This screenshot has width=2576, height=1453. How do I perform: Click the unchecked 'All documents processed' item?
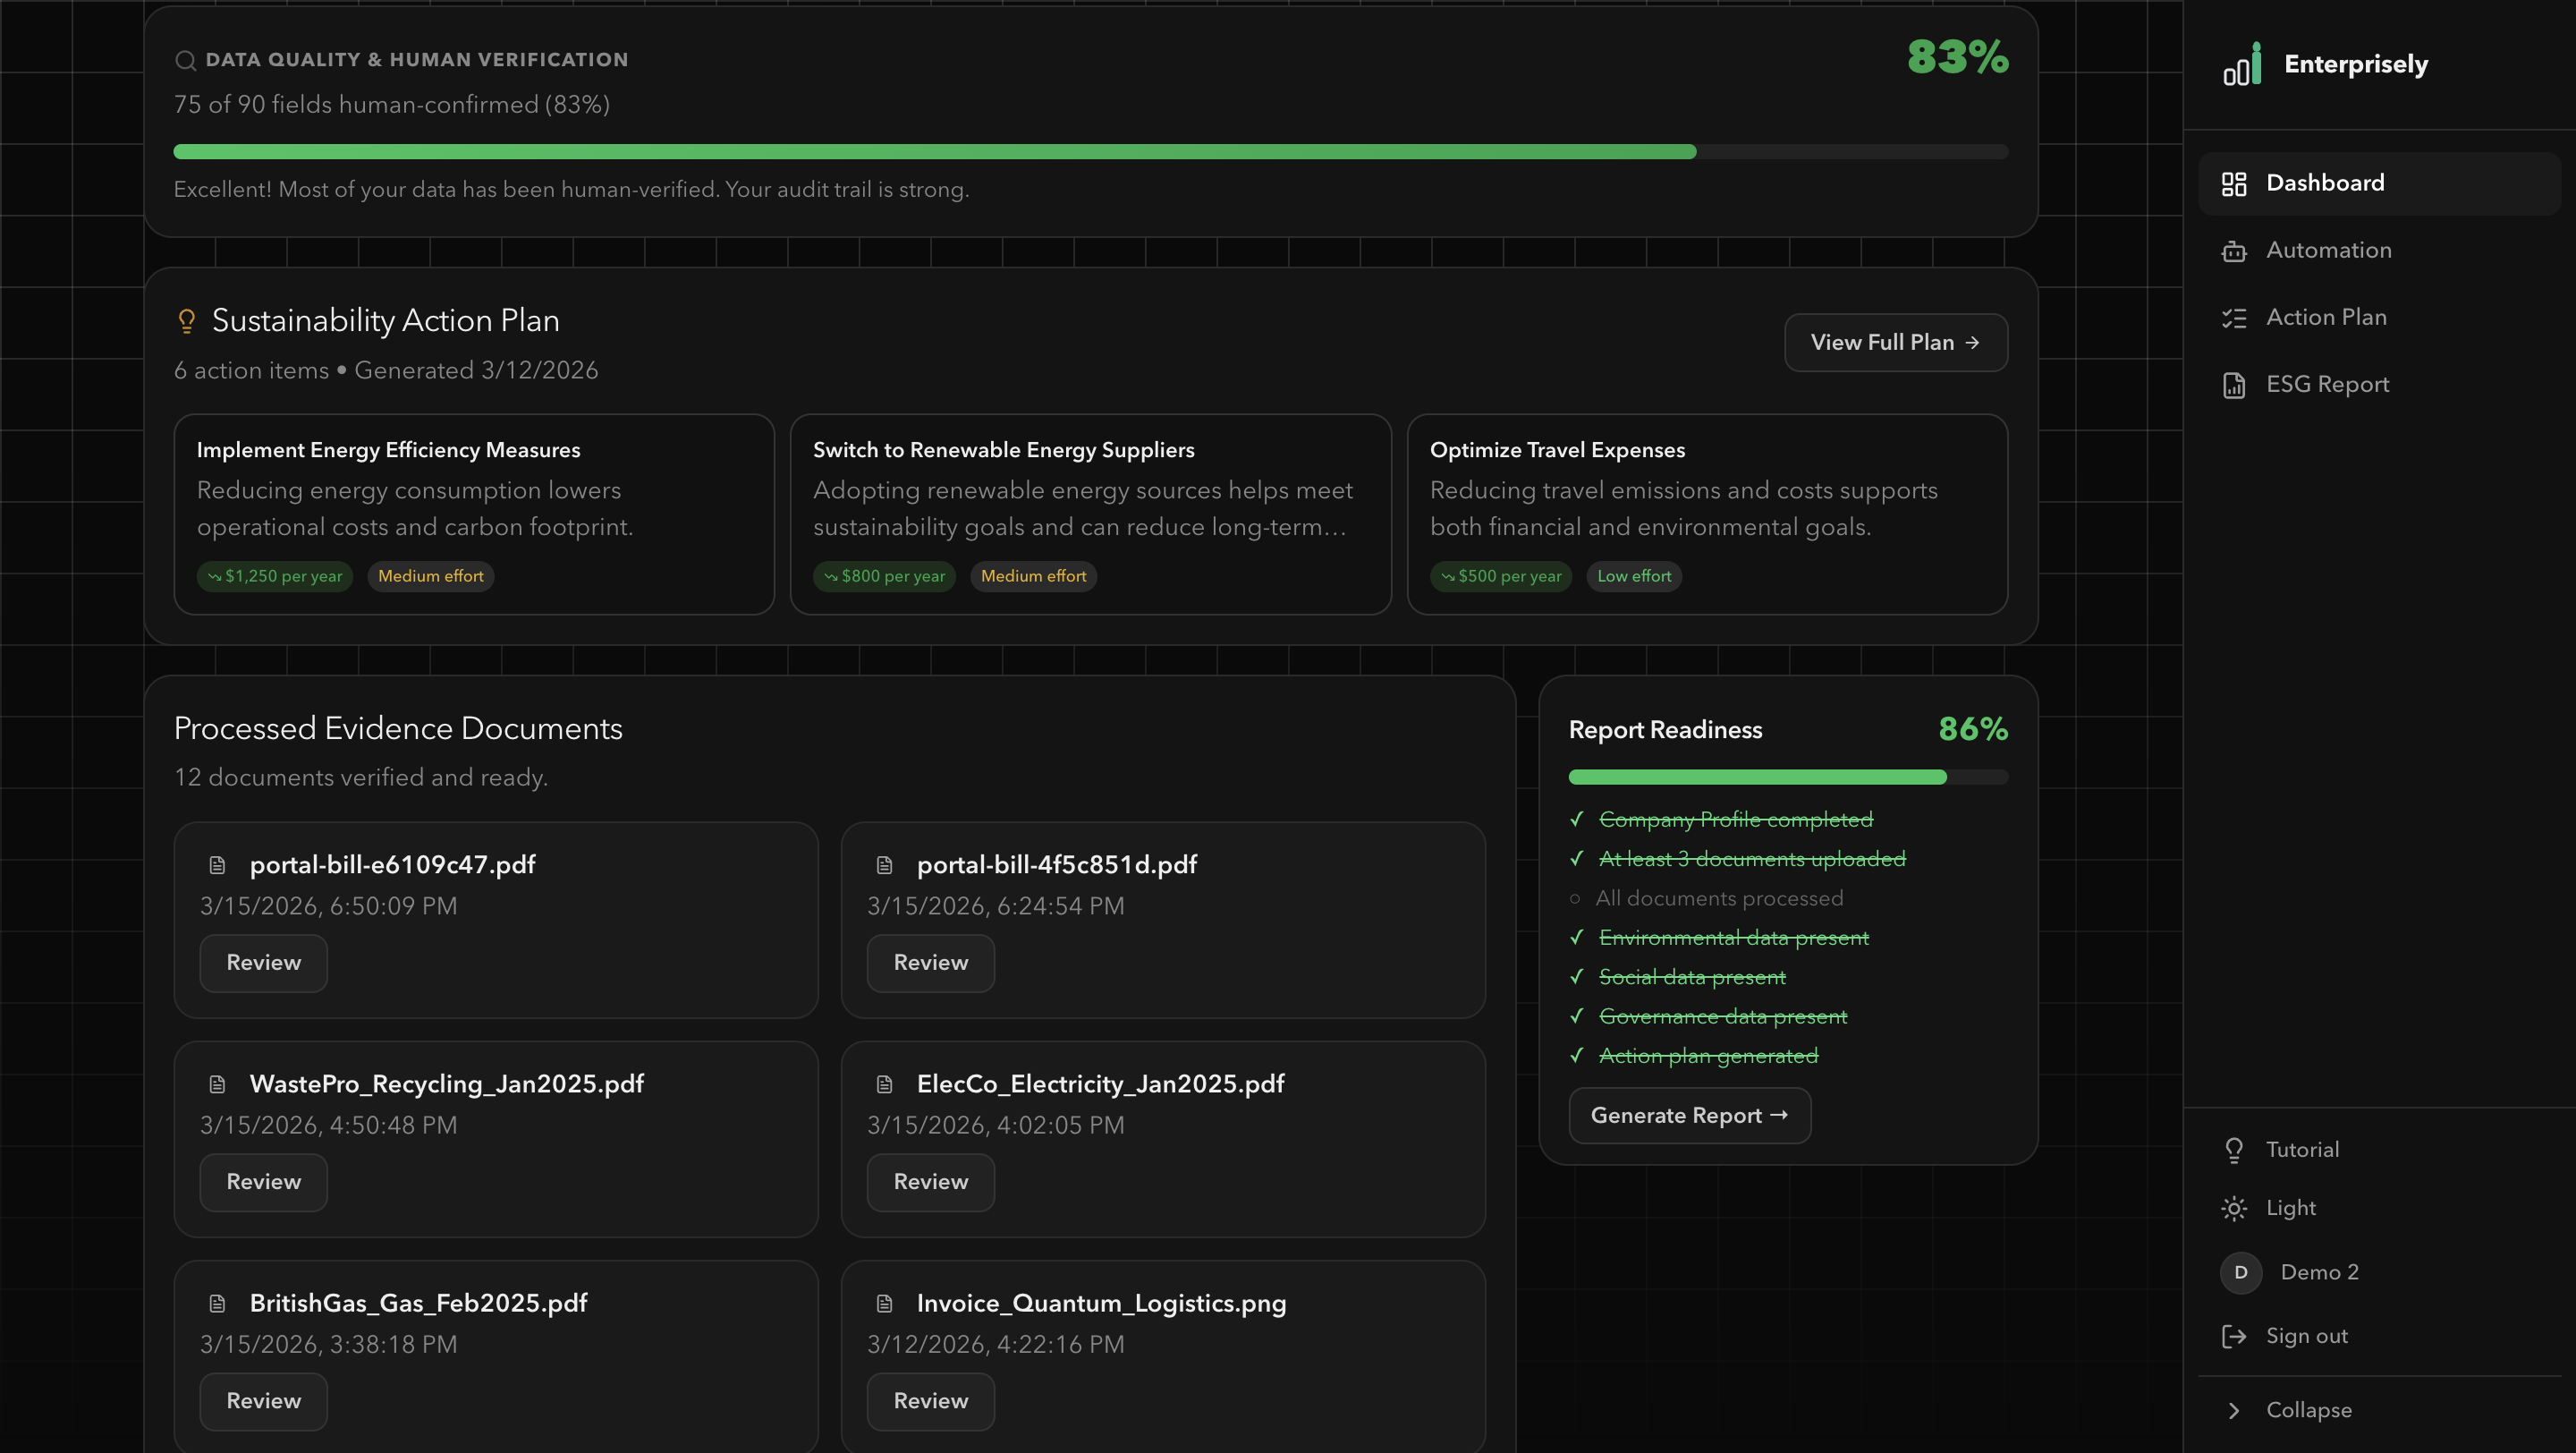pos(1718,898)
